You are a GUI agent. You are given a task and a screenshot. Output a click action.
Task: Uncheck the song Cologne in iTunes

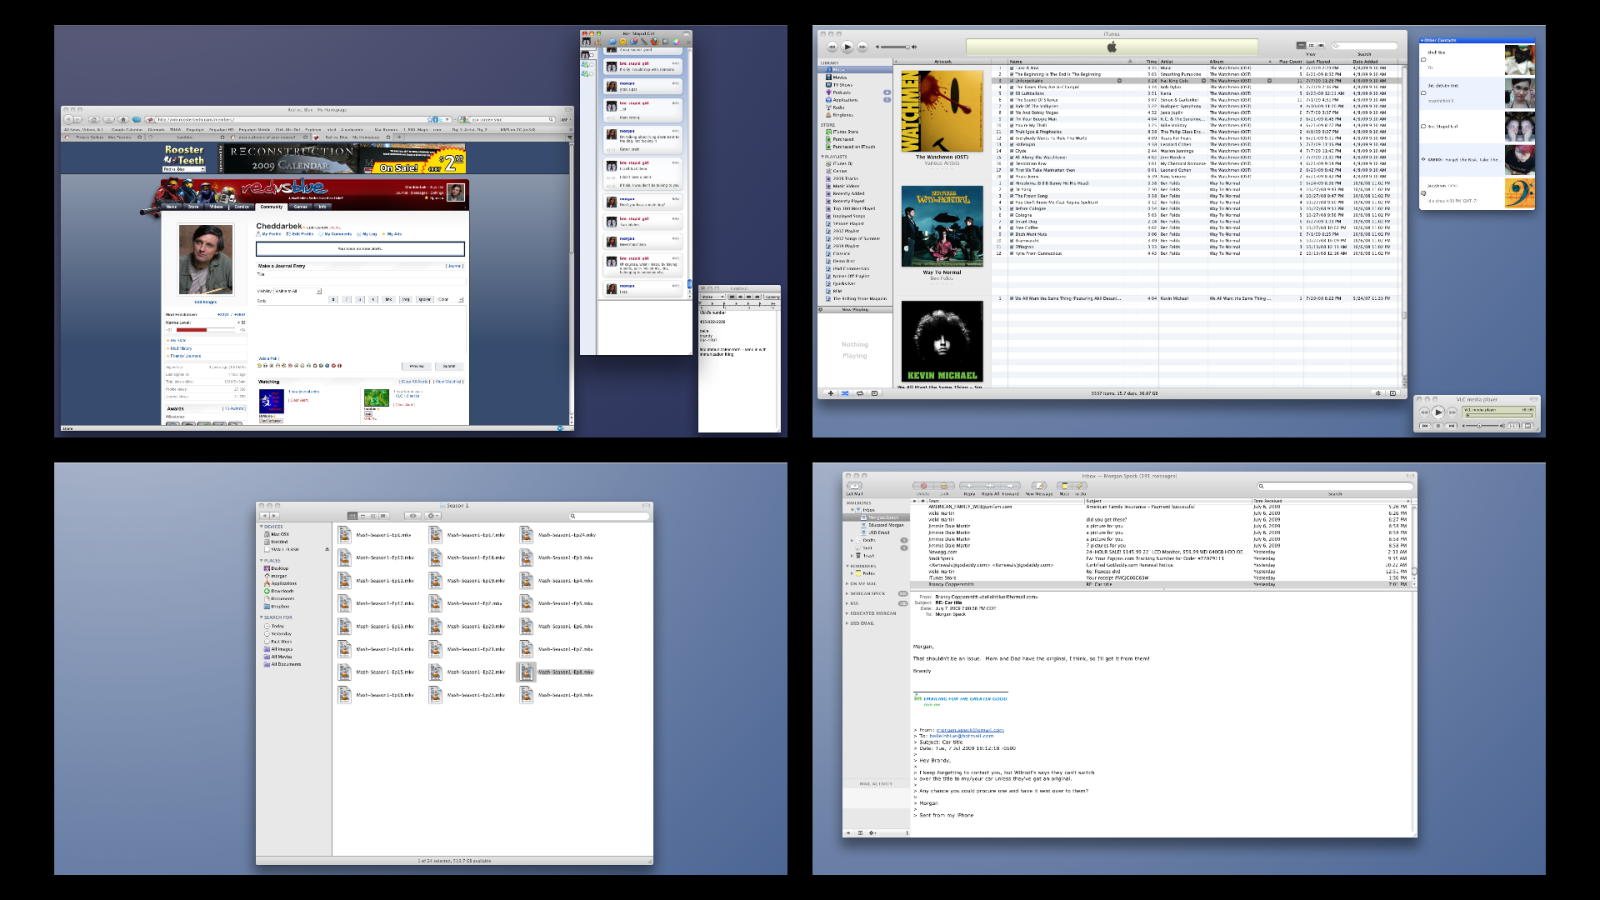(x=1012, y=215)
